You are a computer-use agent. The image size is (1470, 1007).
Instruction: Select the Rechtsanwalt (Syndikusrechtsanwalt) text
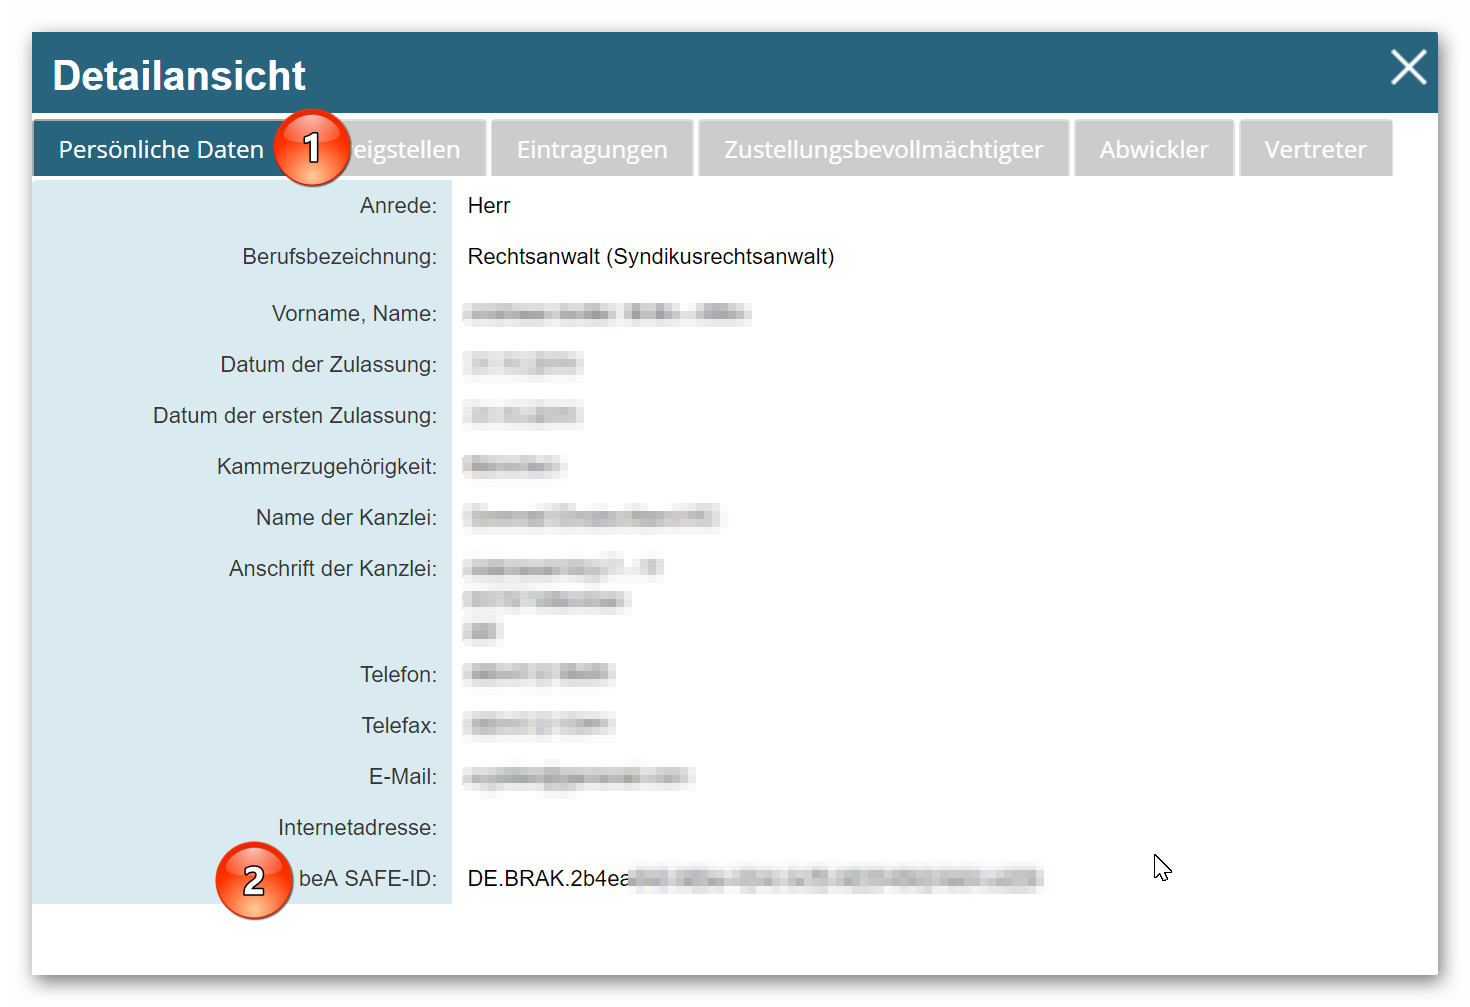pos(650,257)
